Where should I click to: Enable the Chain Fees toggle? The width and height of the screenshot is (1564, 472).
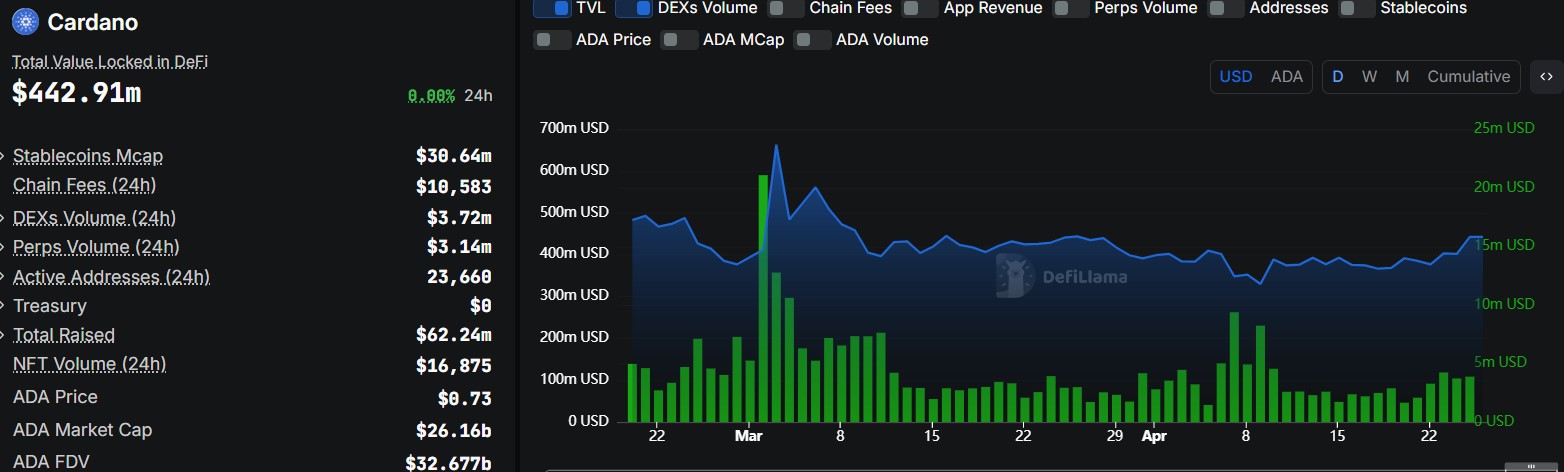click(x=786, y=8)
